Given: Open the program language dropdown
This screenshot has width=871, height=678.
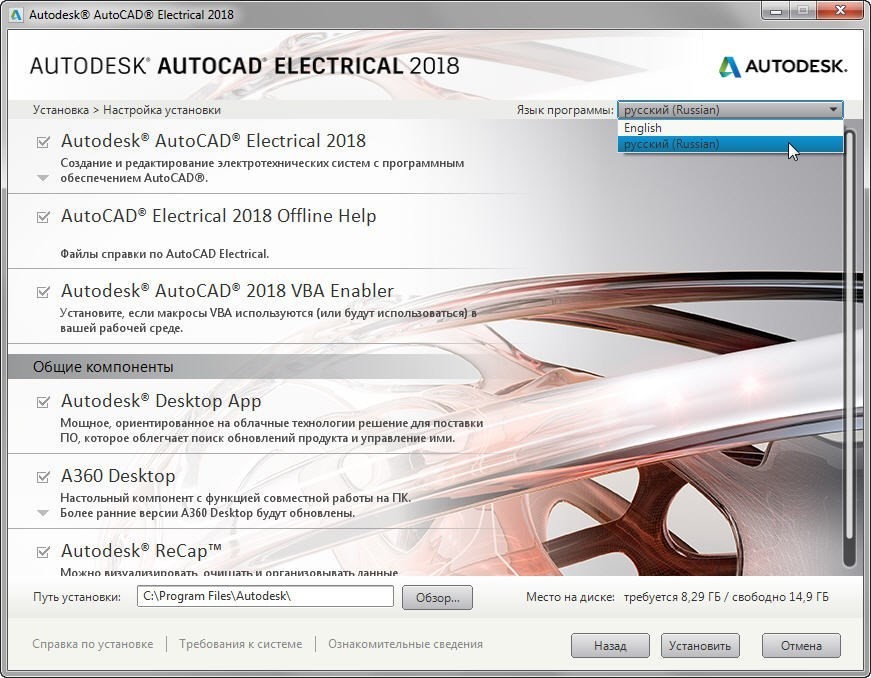Looking at the screenshot, I should 730,110.
